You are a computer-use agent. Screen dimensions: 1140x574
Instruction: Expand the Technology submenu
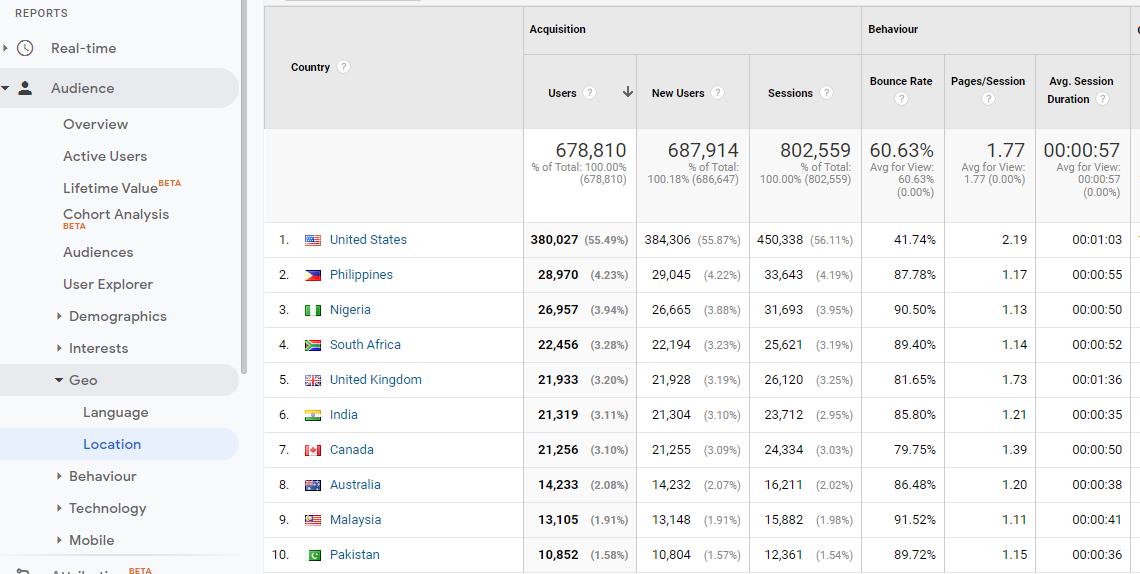(x=59, y=508)
